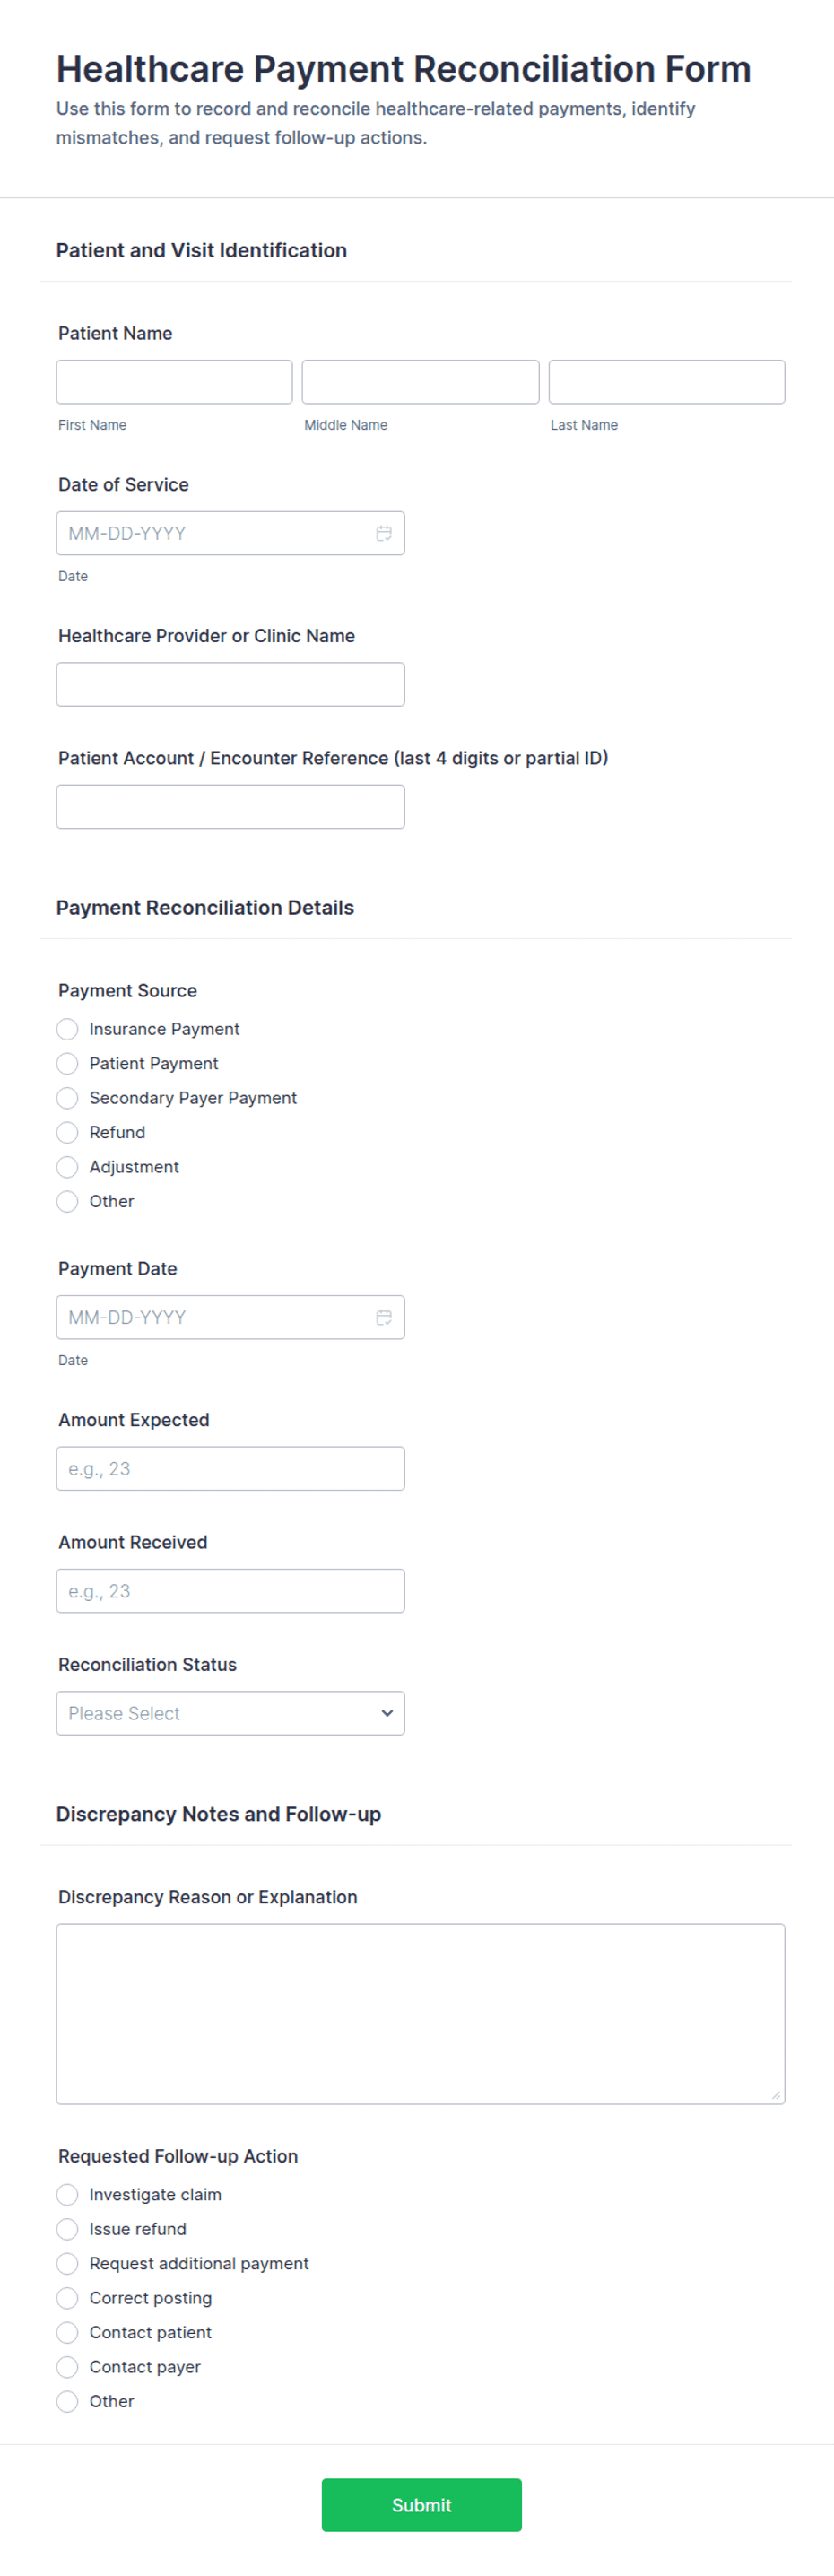
Task: Select Request additional payment action
Action: tap(67, 2264)
